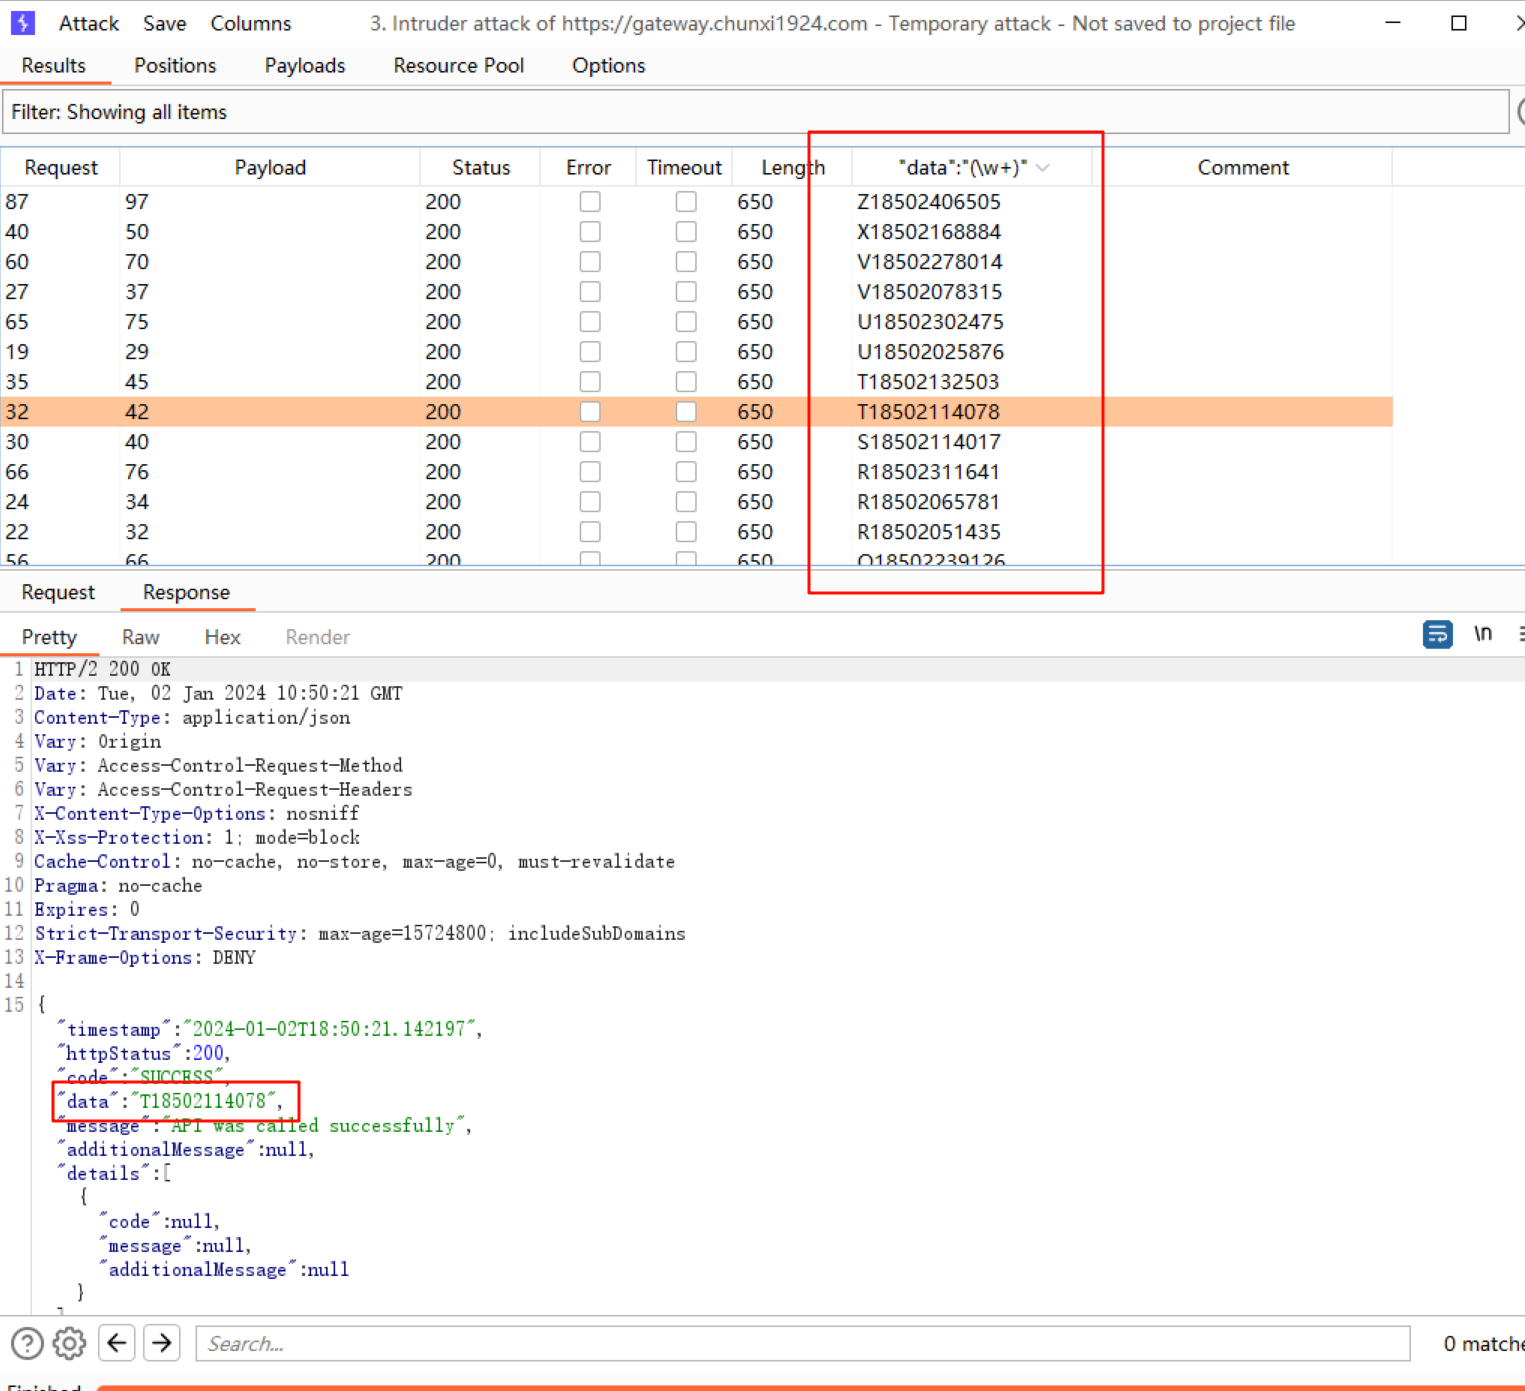The width and height of the screenshot is (1525, 1391).
Task: Toggle word wrap icon in response viewer
Action: [x=1437, y=634]
